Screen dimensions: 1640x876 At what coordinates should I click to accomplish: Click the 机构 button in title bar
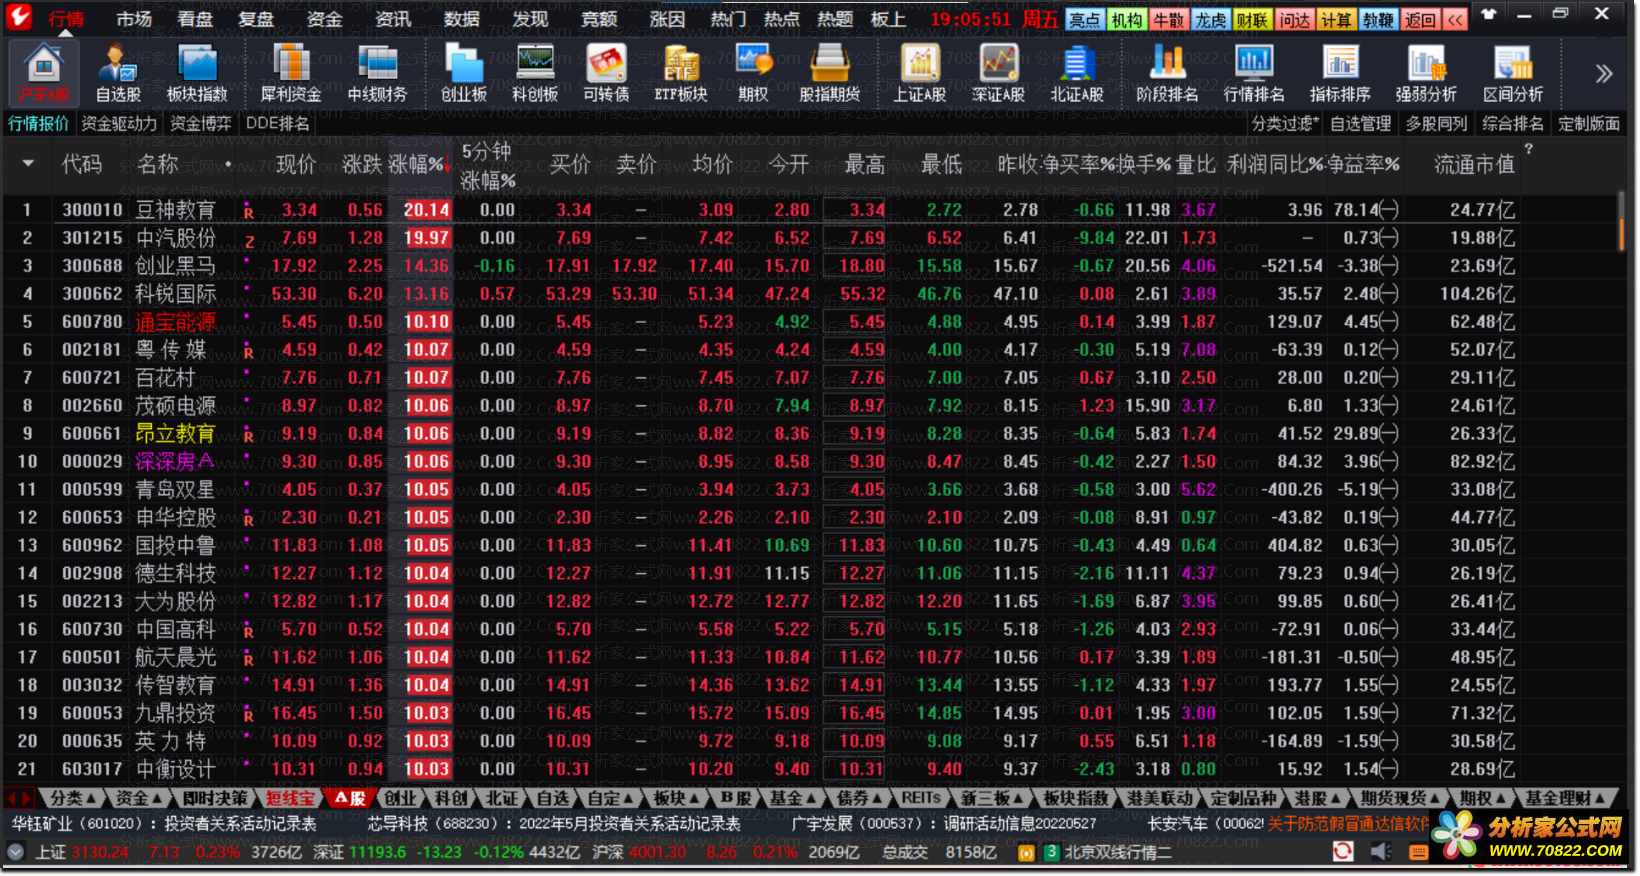[1127, 20]
